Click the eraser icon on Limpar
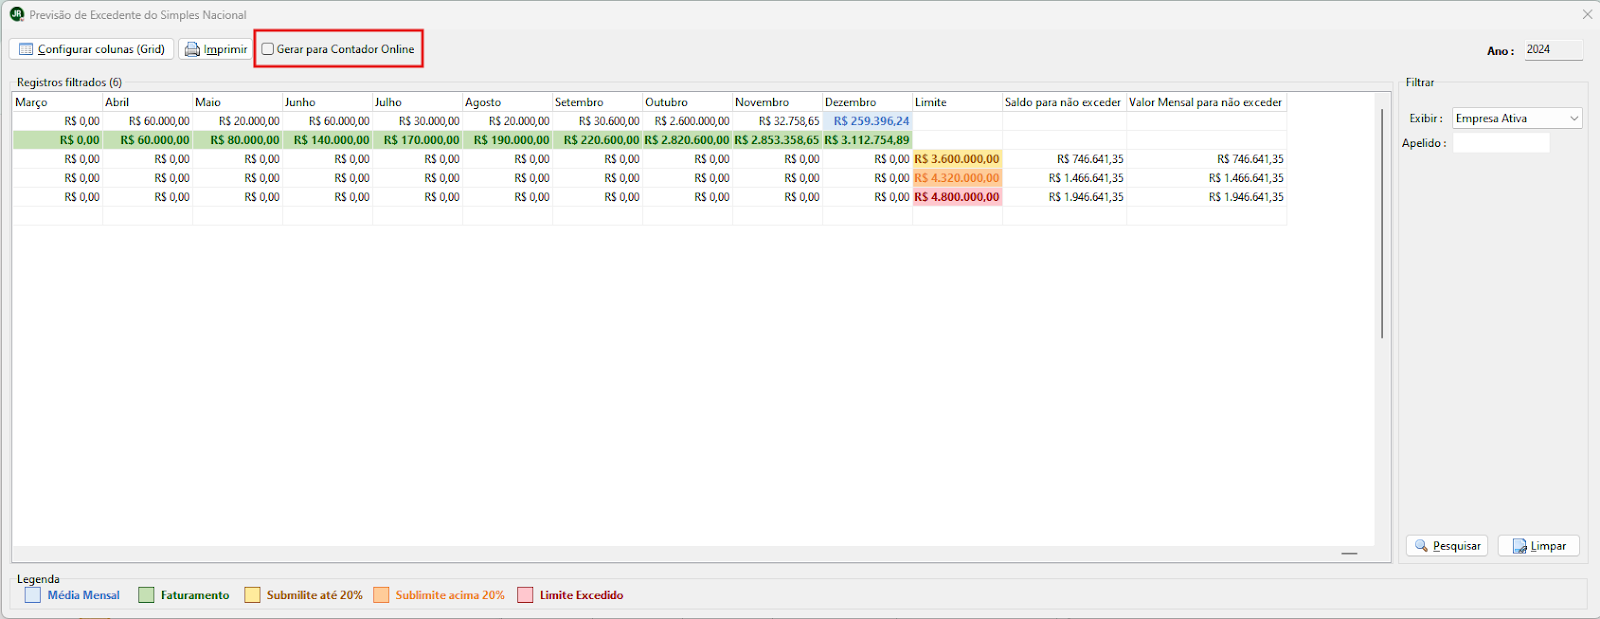This screenshot has height=619, width=1600. pyautogui.click(x=1519, y=546)
